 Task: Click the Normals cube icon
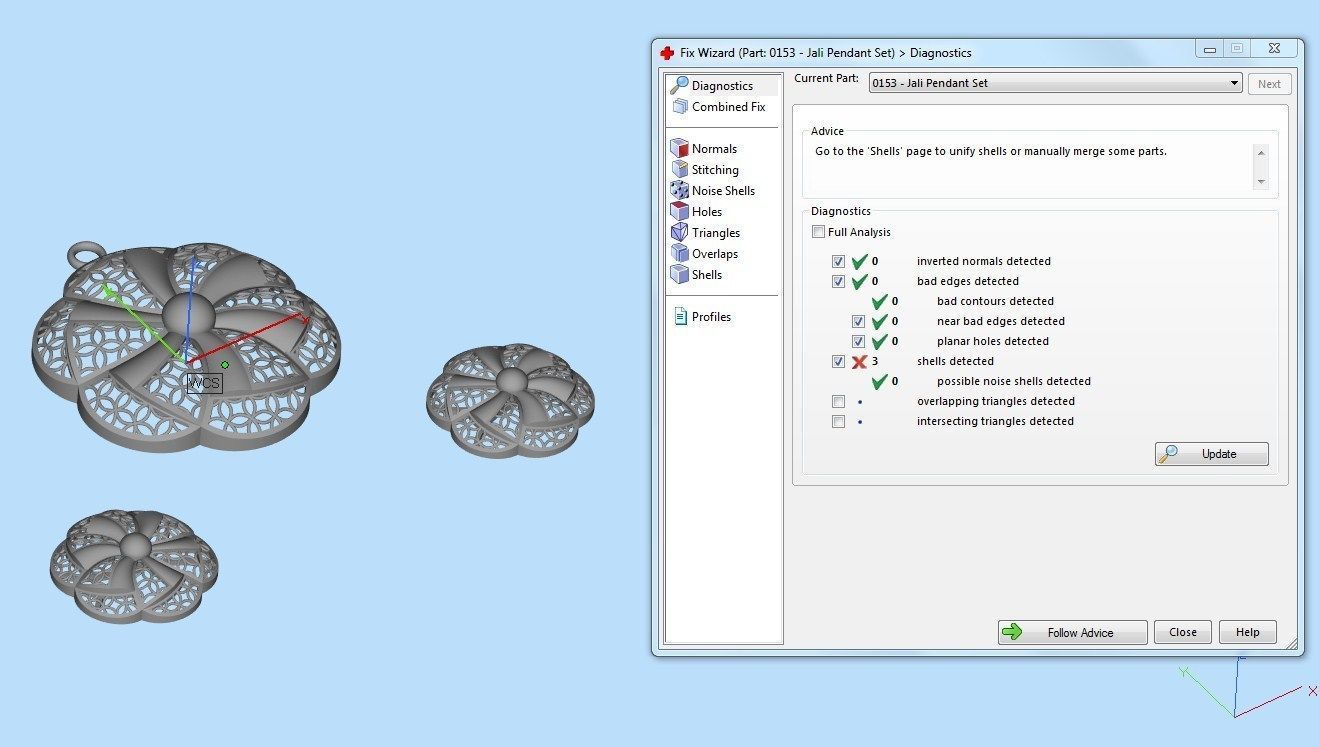(x=680, y=148)
